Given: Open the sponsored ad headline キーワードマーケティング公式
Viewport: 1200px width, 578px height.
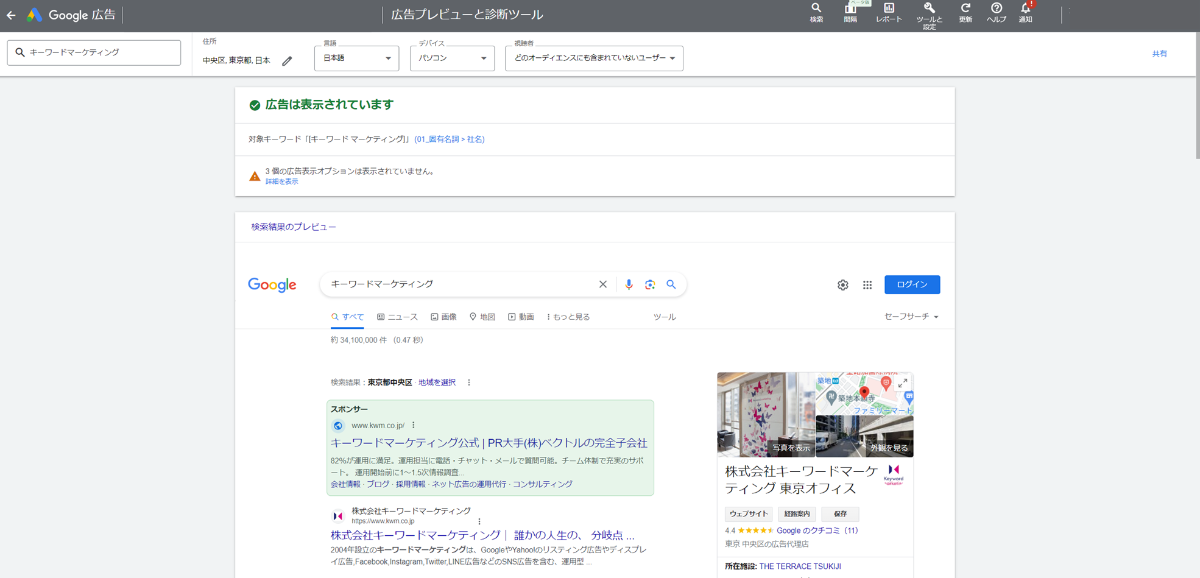Looking at the screenshot, I should coord(489,443).
